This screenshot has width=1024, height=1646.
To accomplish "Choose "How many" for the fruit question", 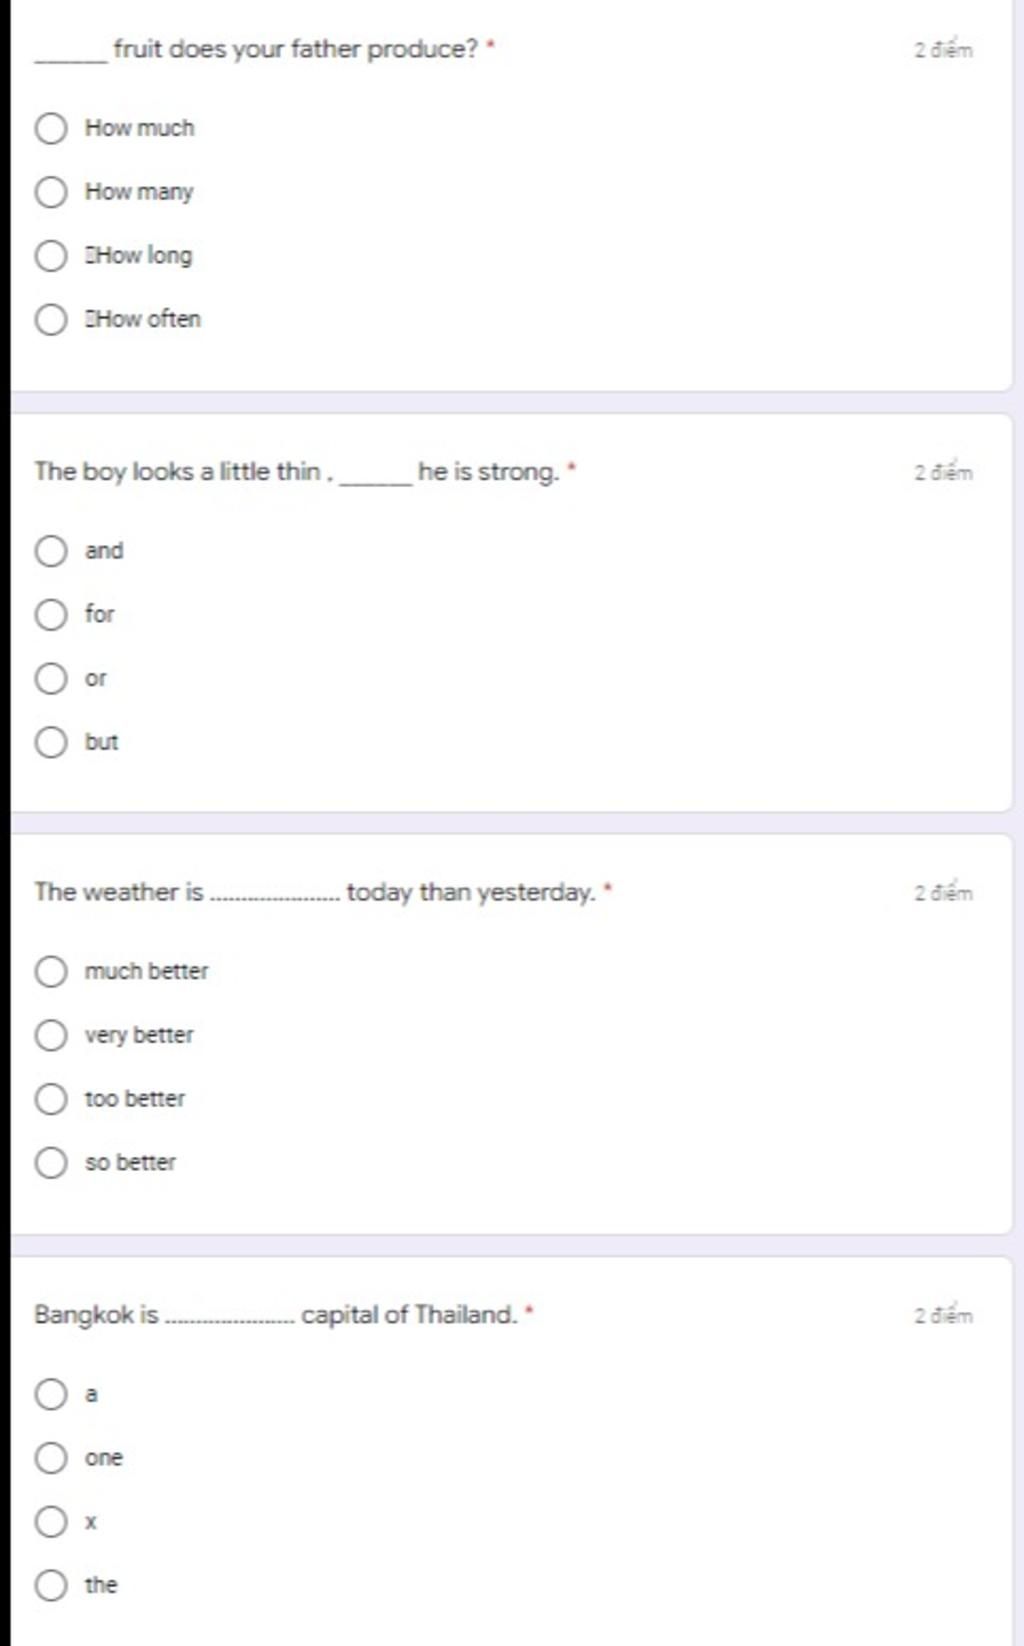I will (51, 192).
